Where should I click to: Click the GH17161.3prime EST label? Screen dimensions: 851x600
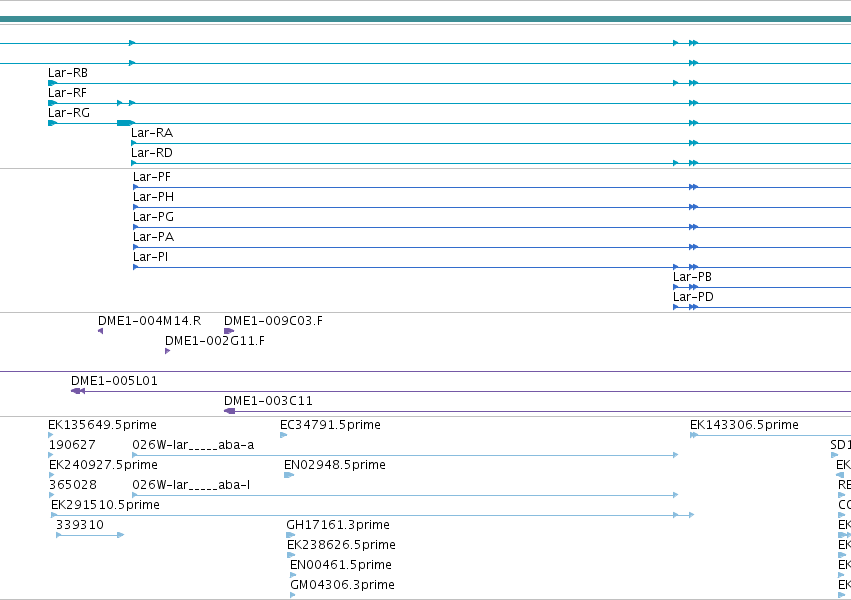click(338, 525)
